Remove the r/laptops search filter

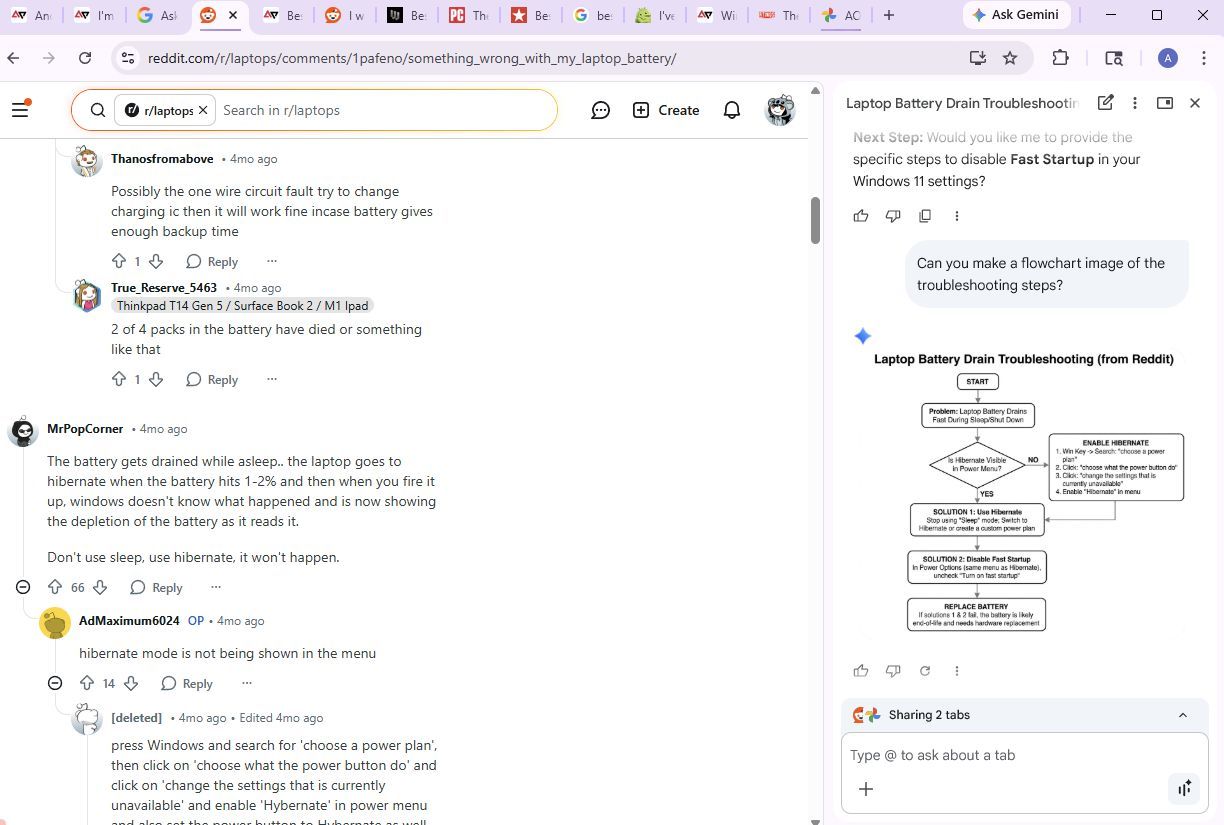coord(203,110)
